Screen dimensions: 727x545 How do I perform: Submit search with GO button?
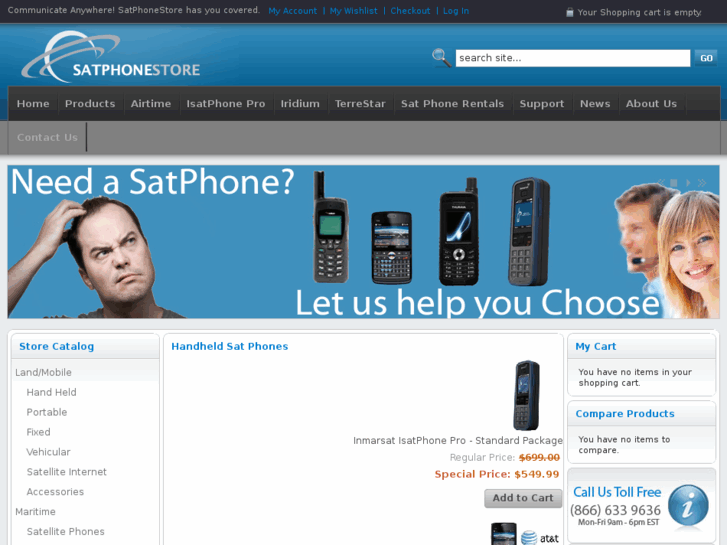point(706,58)
